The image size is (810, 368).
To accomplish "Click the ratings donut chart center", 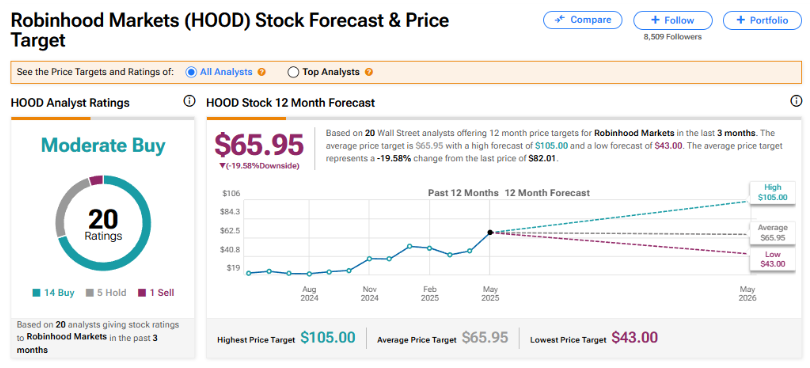I will (104, 223).
